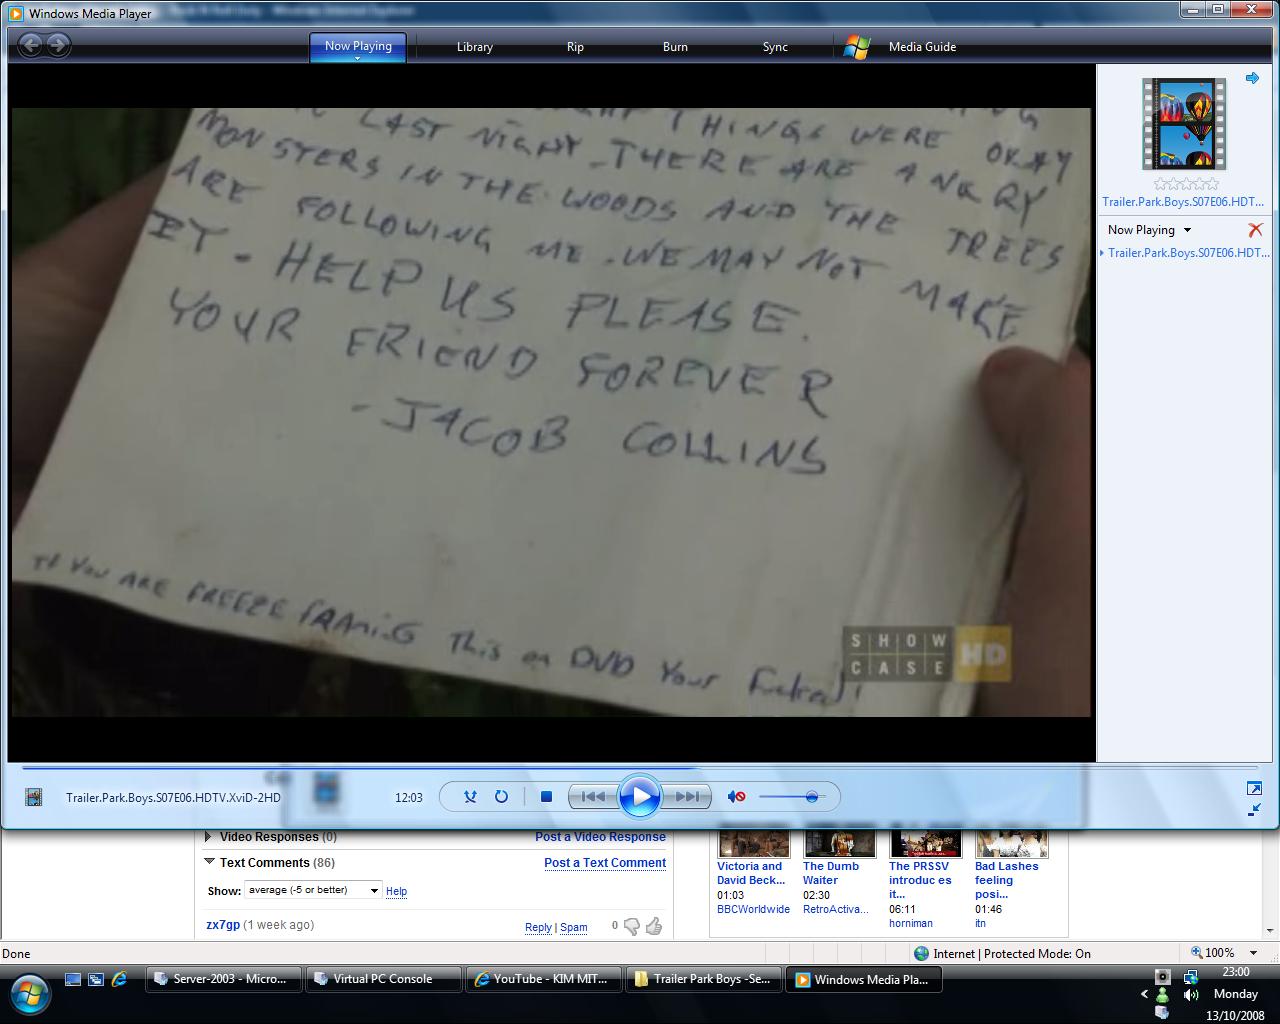Toggle shuffle mode

click(470, 797)
